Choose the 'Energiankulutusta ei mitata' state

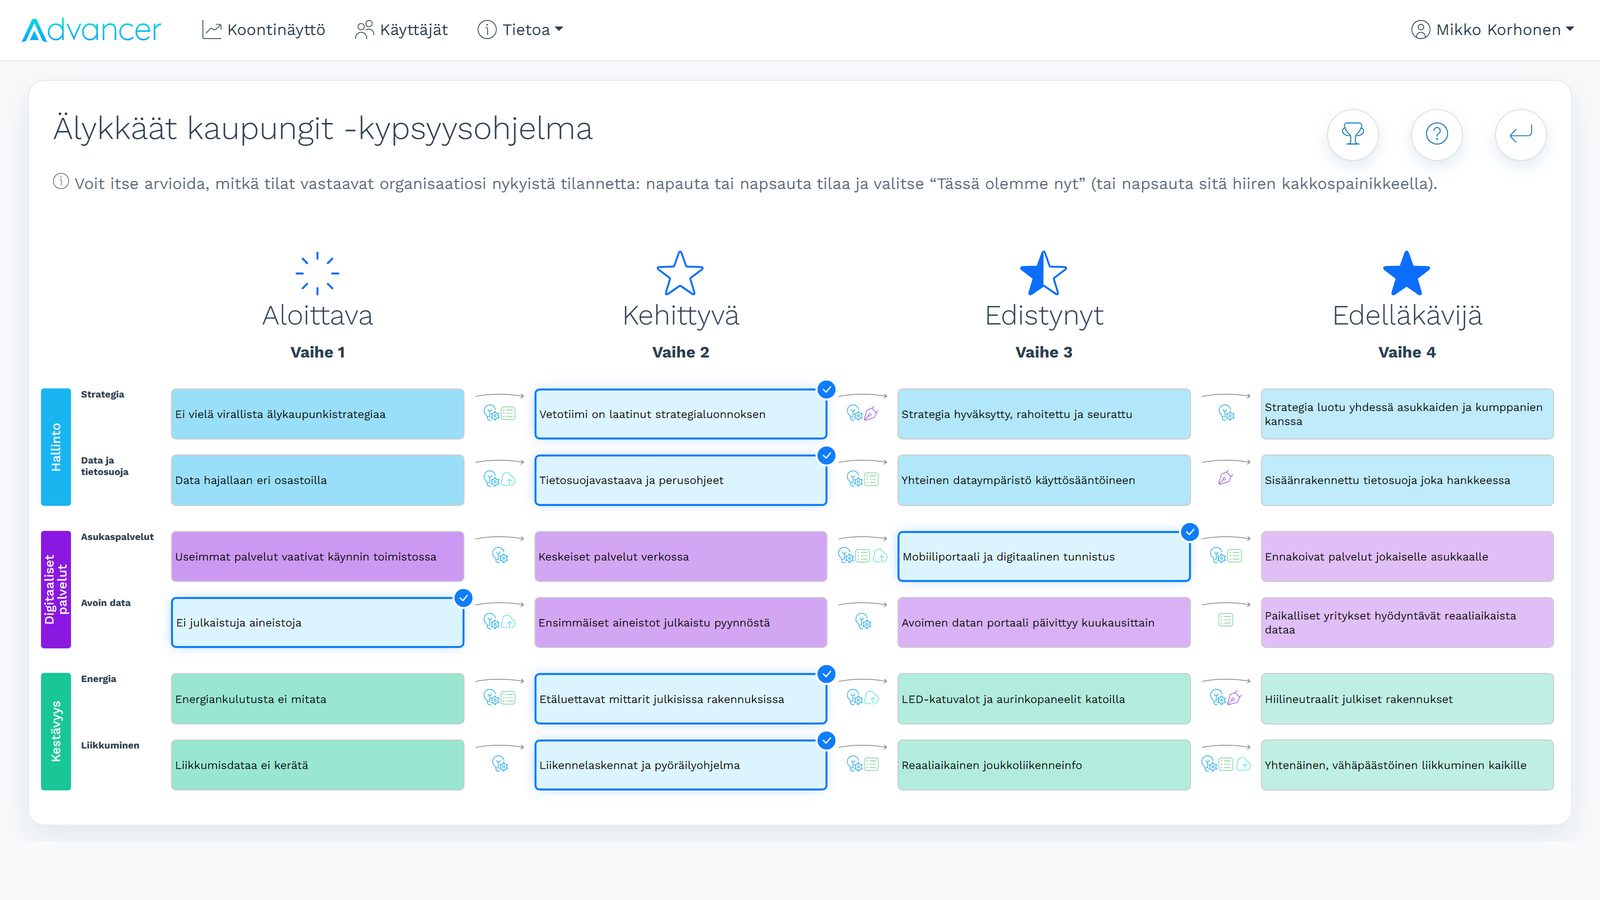[318, 699]
